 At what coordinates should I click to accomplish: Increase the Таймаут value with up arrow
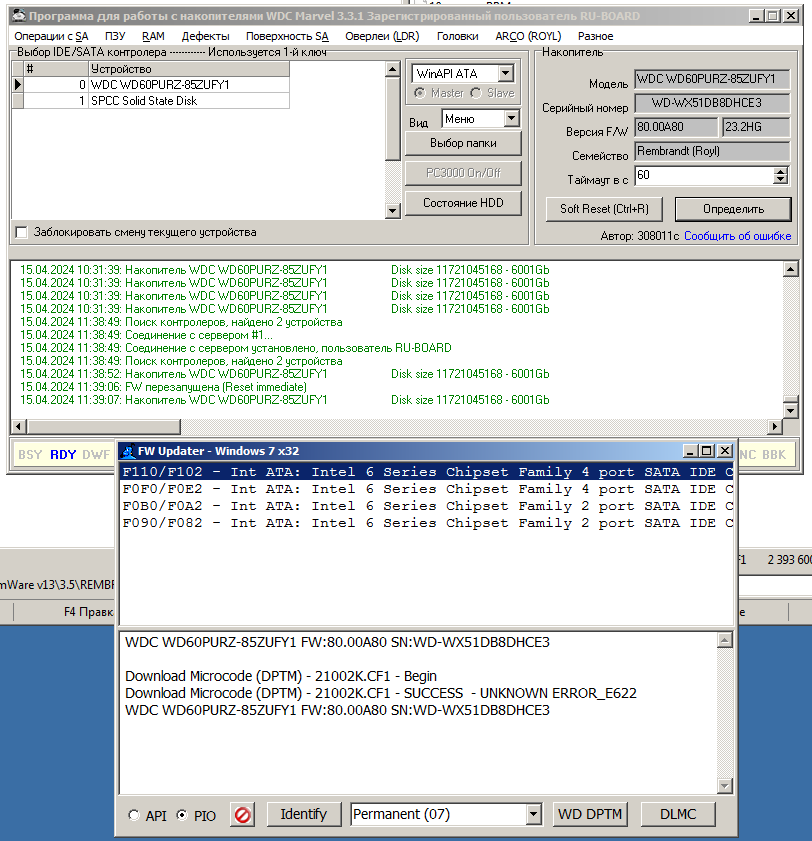tap(781, 172)
